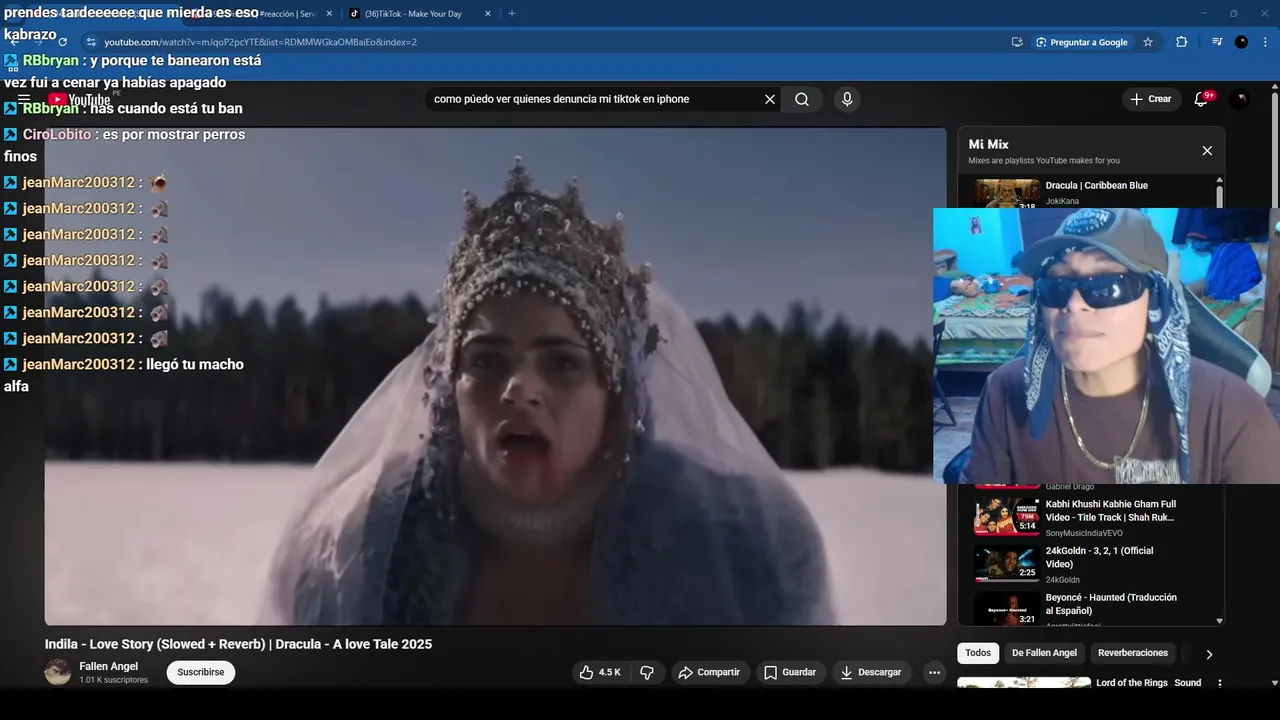Select the Reverberaciones chip

1133,653
